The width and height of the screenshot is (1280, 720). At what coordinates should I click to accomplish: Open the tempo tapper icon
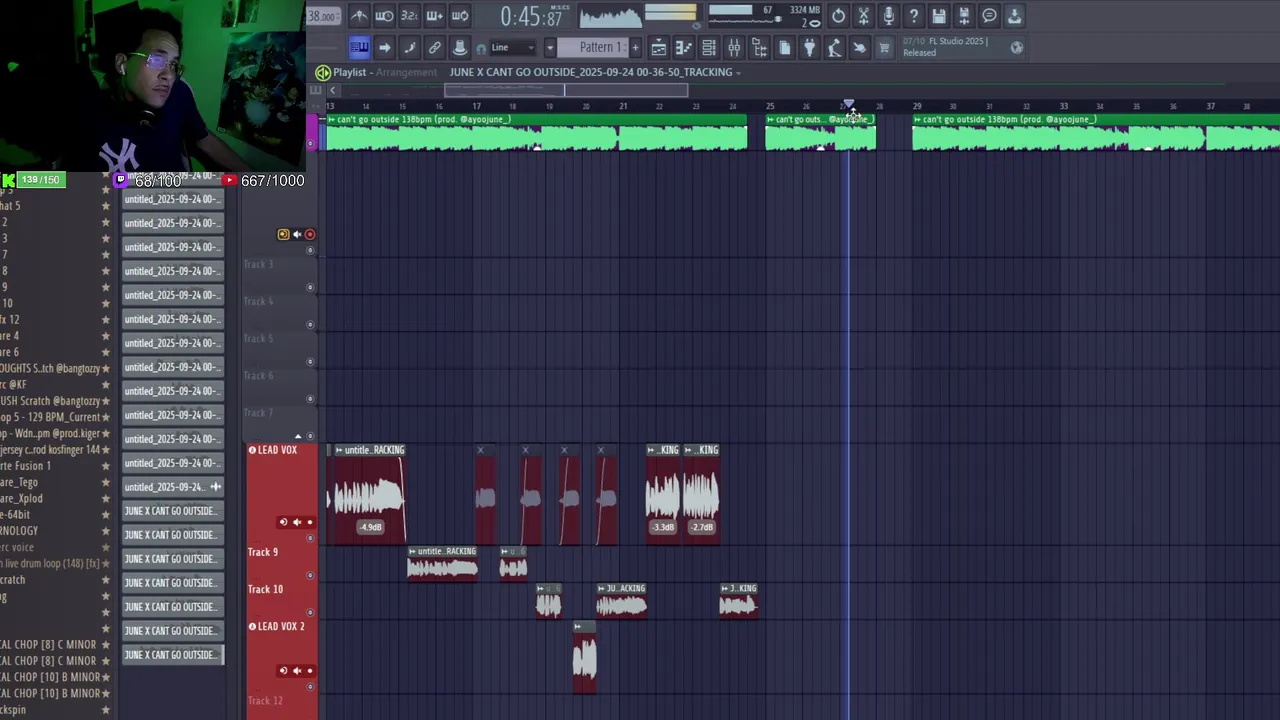[x=834, y=47]
